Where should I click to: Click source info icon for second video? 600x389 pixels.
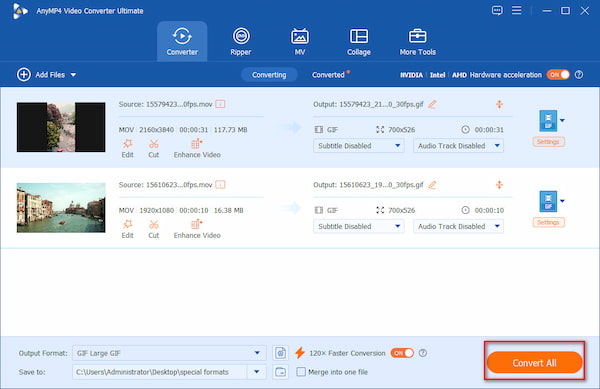click(x=220, y=185)
